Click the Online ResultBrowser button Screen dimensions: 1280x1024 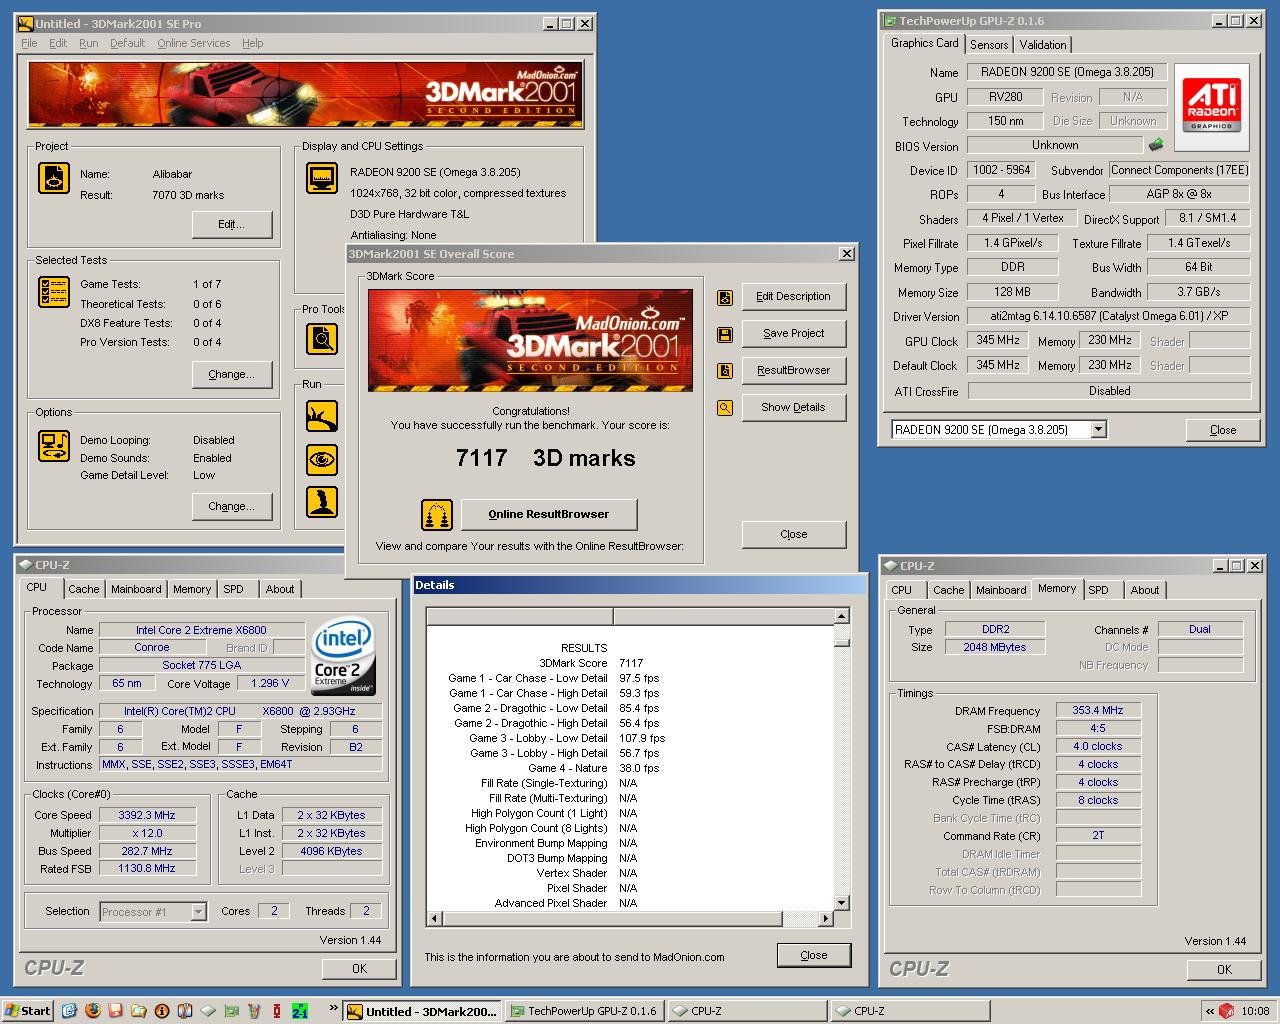click(549, 514)
